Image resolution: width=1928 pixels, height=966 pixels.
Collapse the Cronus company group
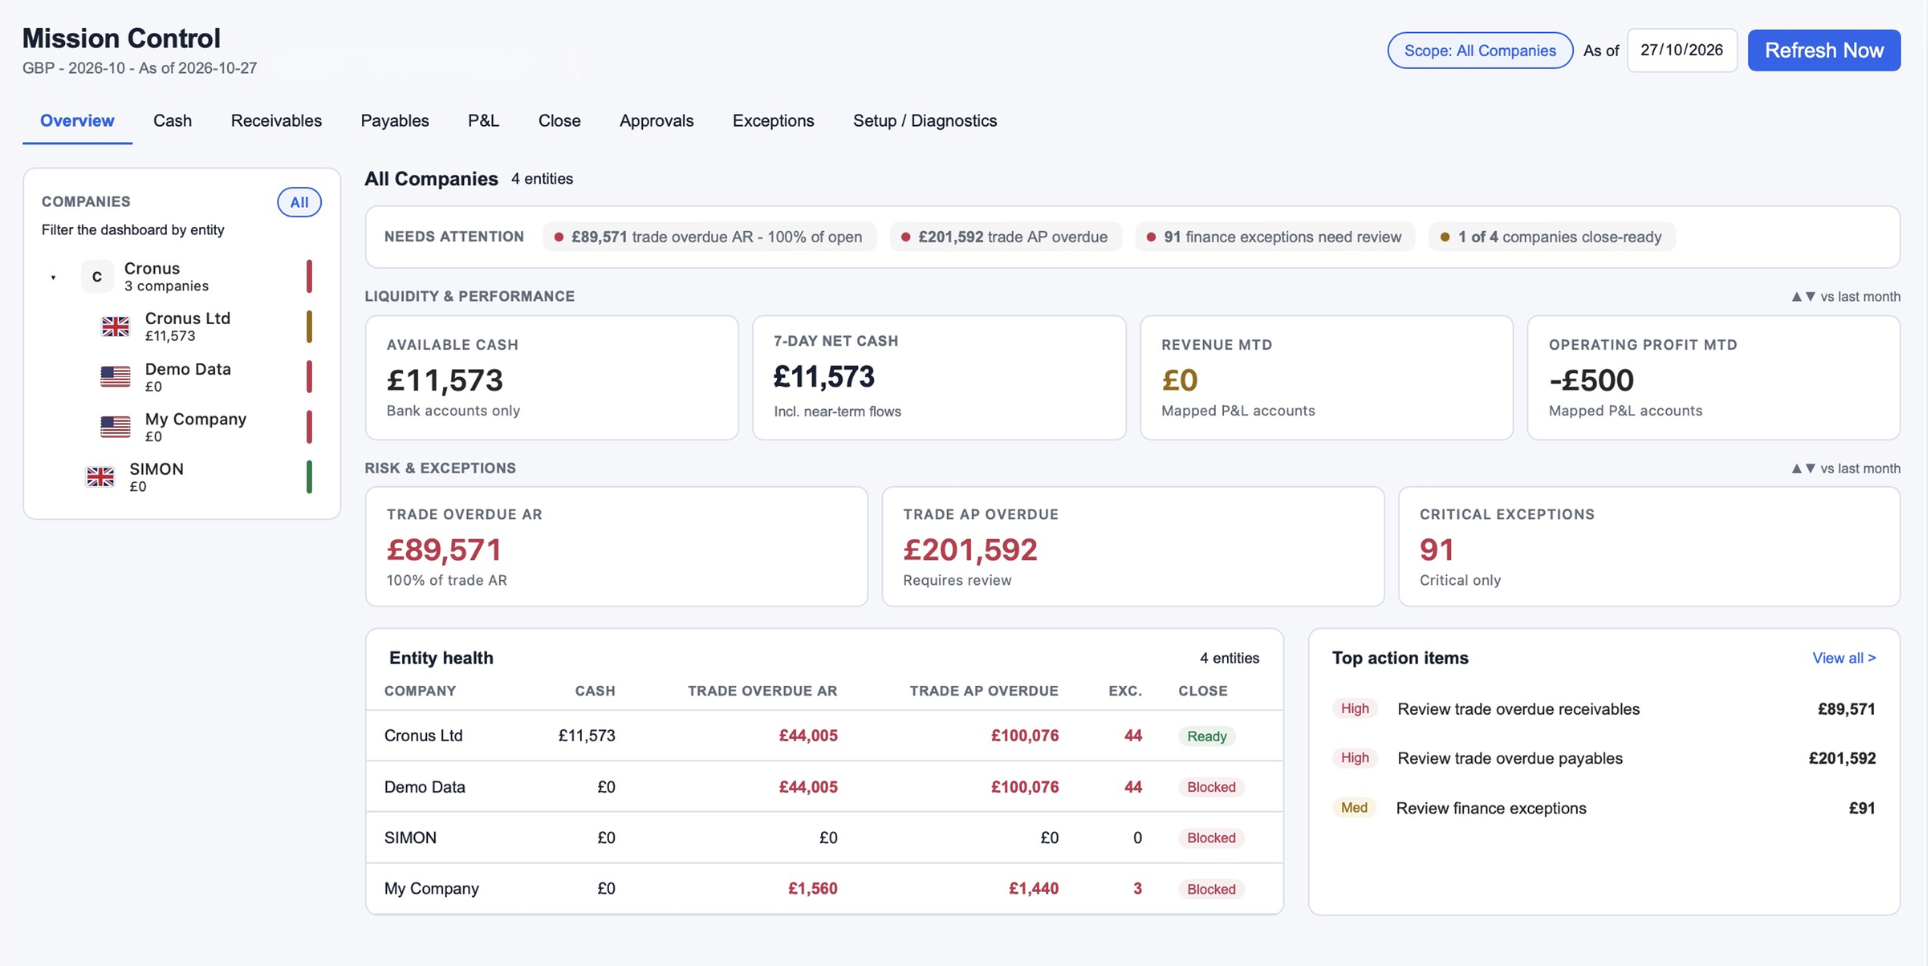click(53, 277)
